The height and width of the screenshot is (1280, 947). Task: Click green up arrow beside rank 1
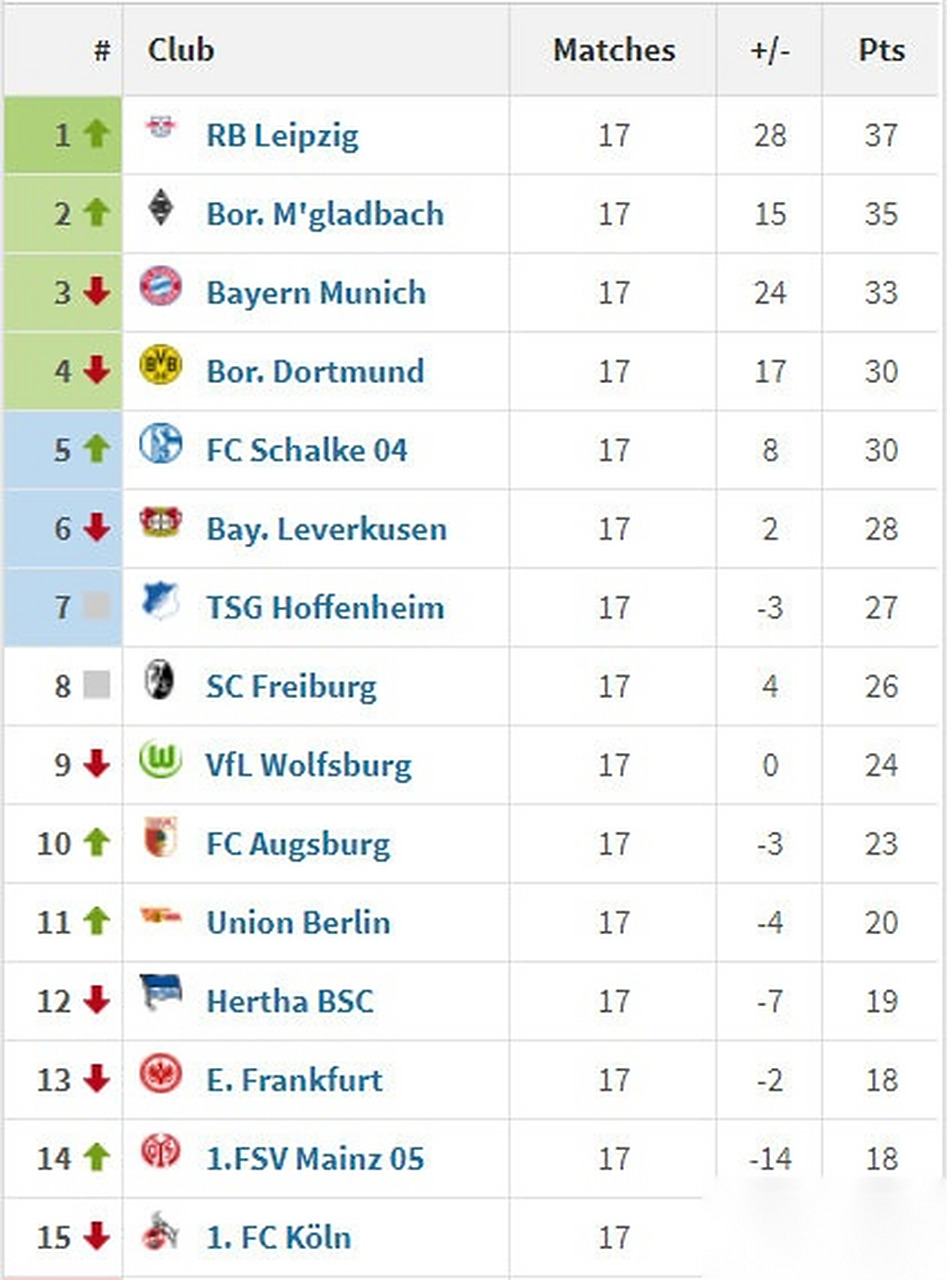(x=96, y=133)
